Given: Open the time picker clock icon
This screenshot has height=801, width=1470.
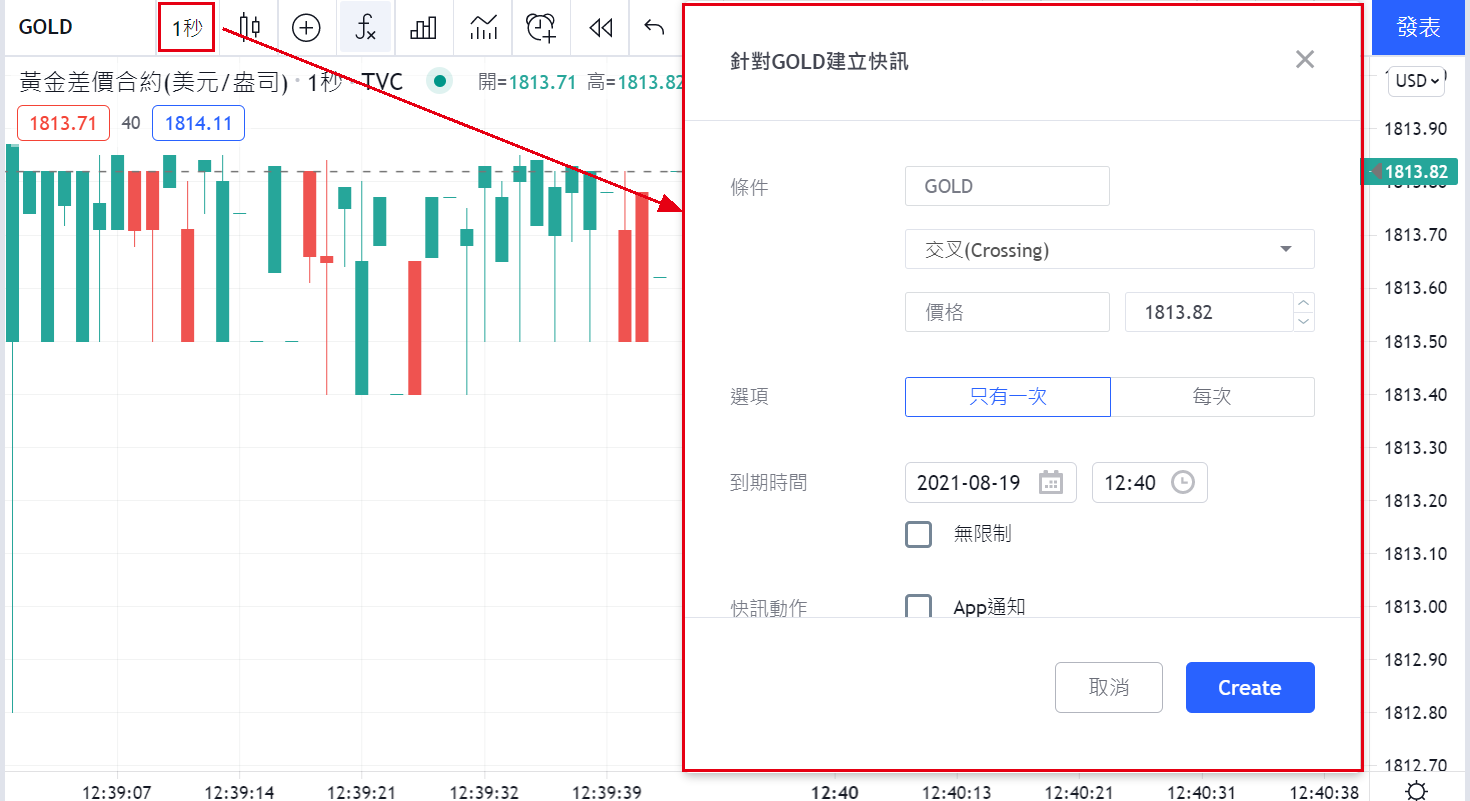Looking at the screenshot, I should click(x=1182, y=483).
